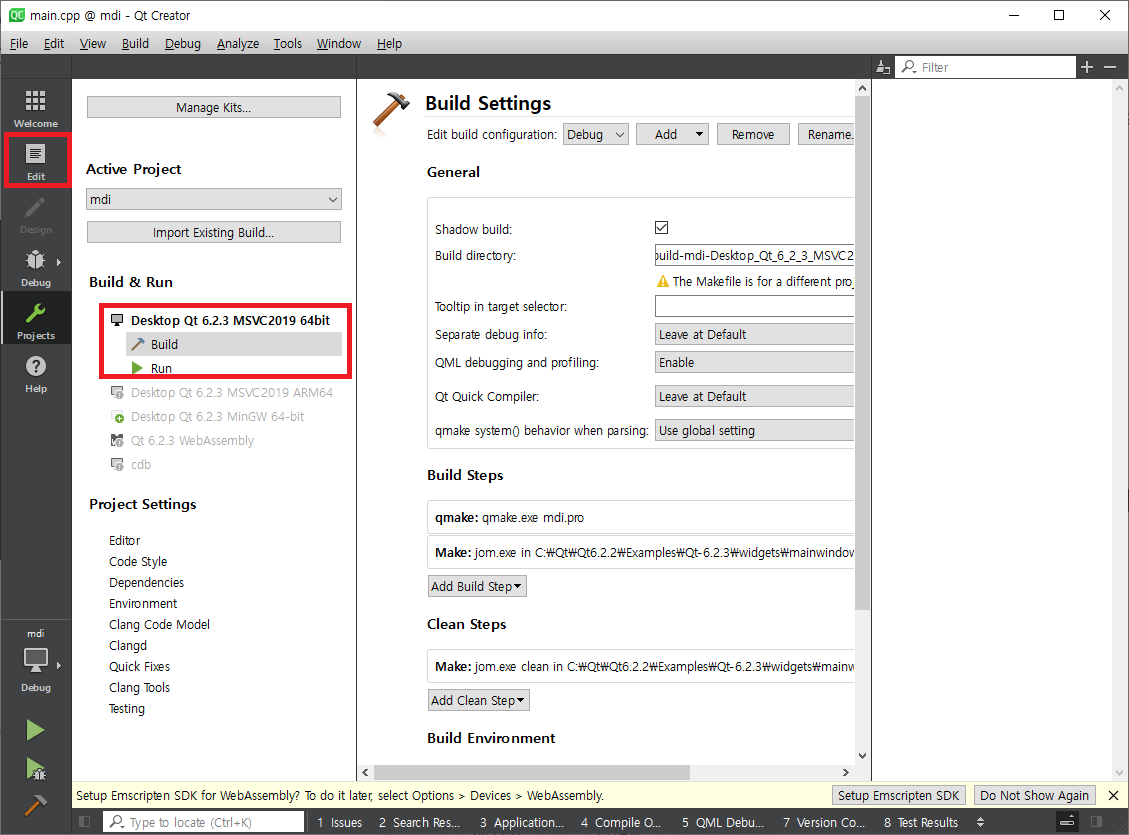This screenshot has height=835, width=1129.
Task: Open the Search Results output pane
Action: point(419,822)
